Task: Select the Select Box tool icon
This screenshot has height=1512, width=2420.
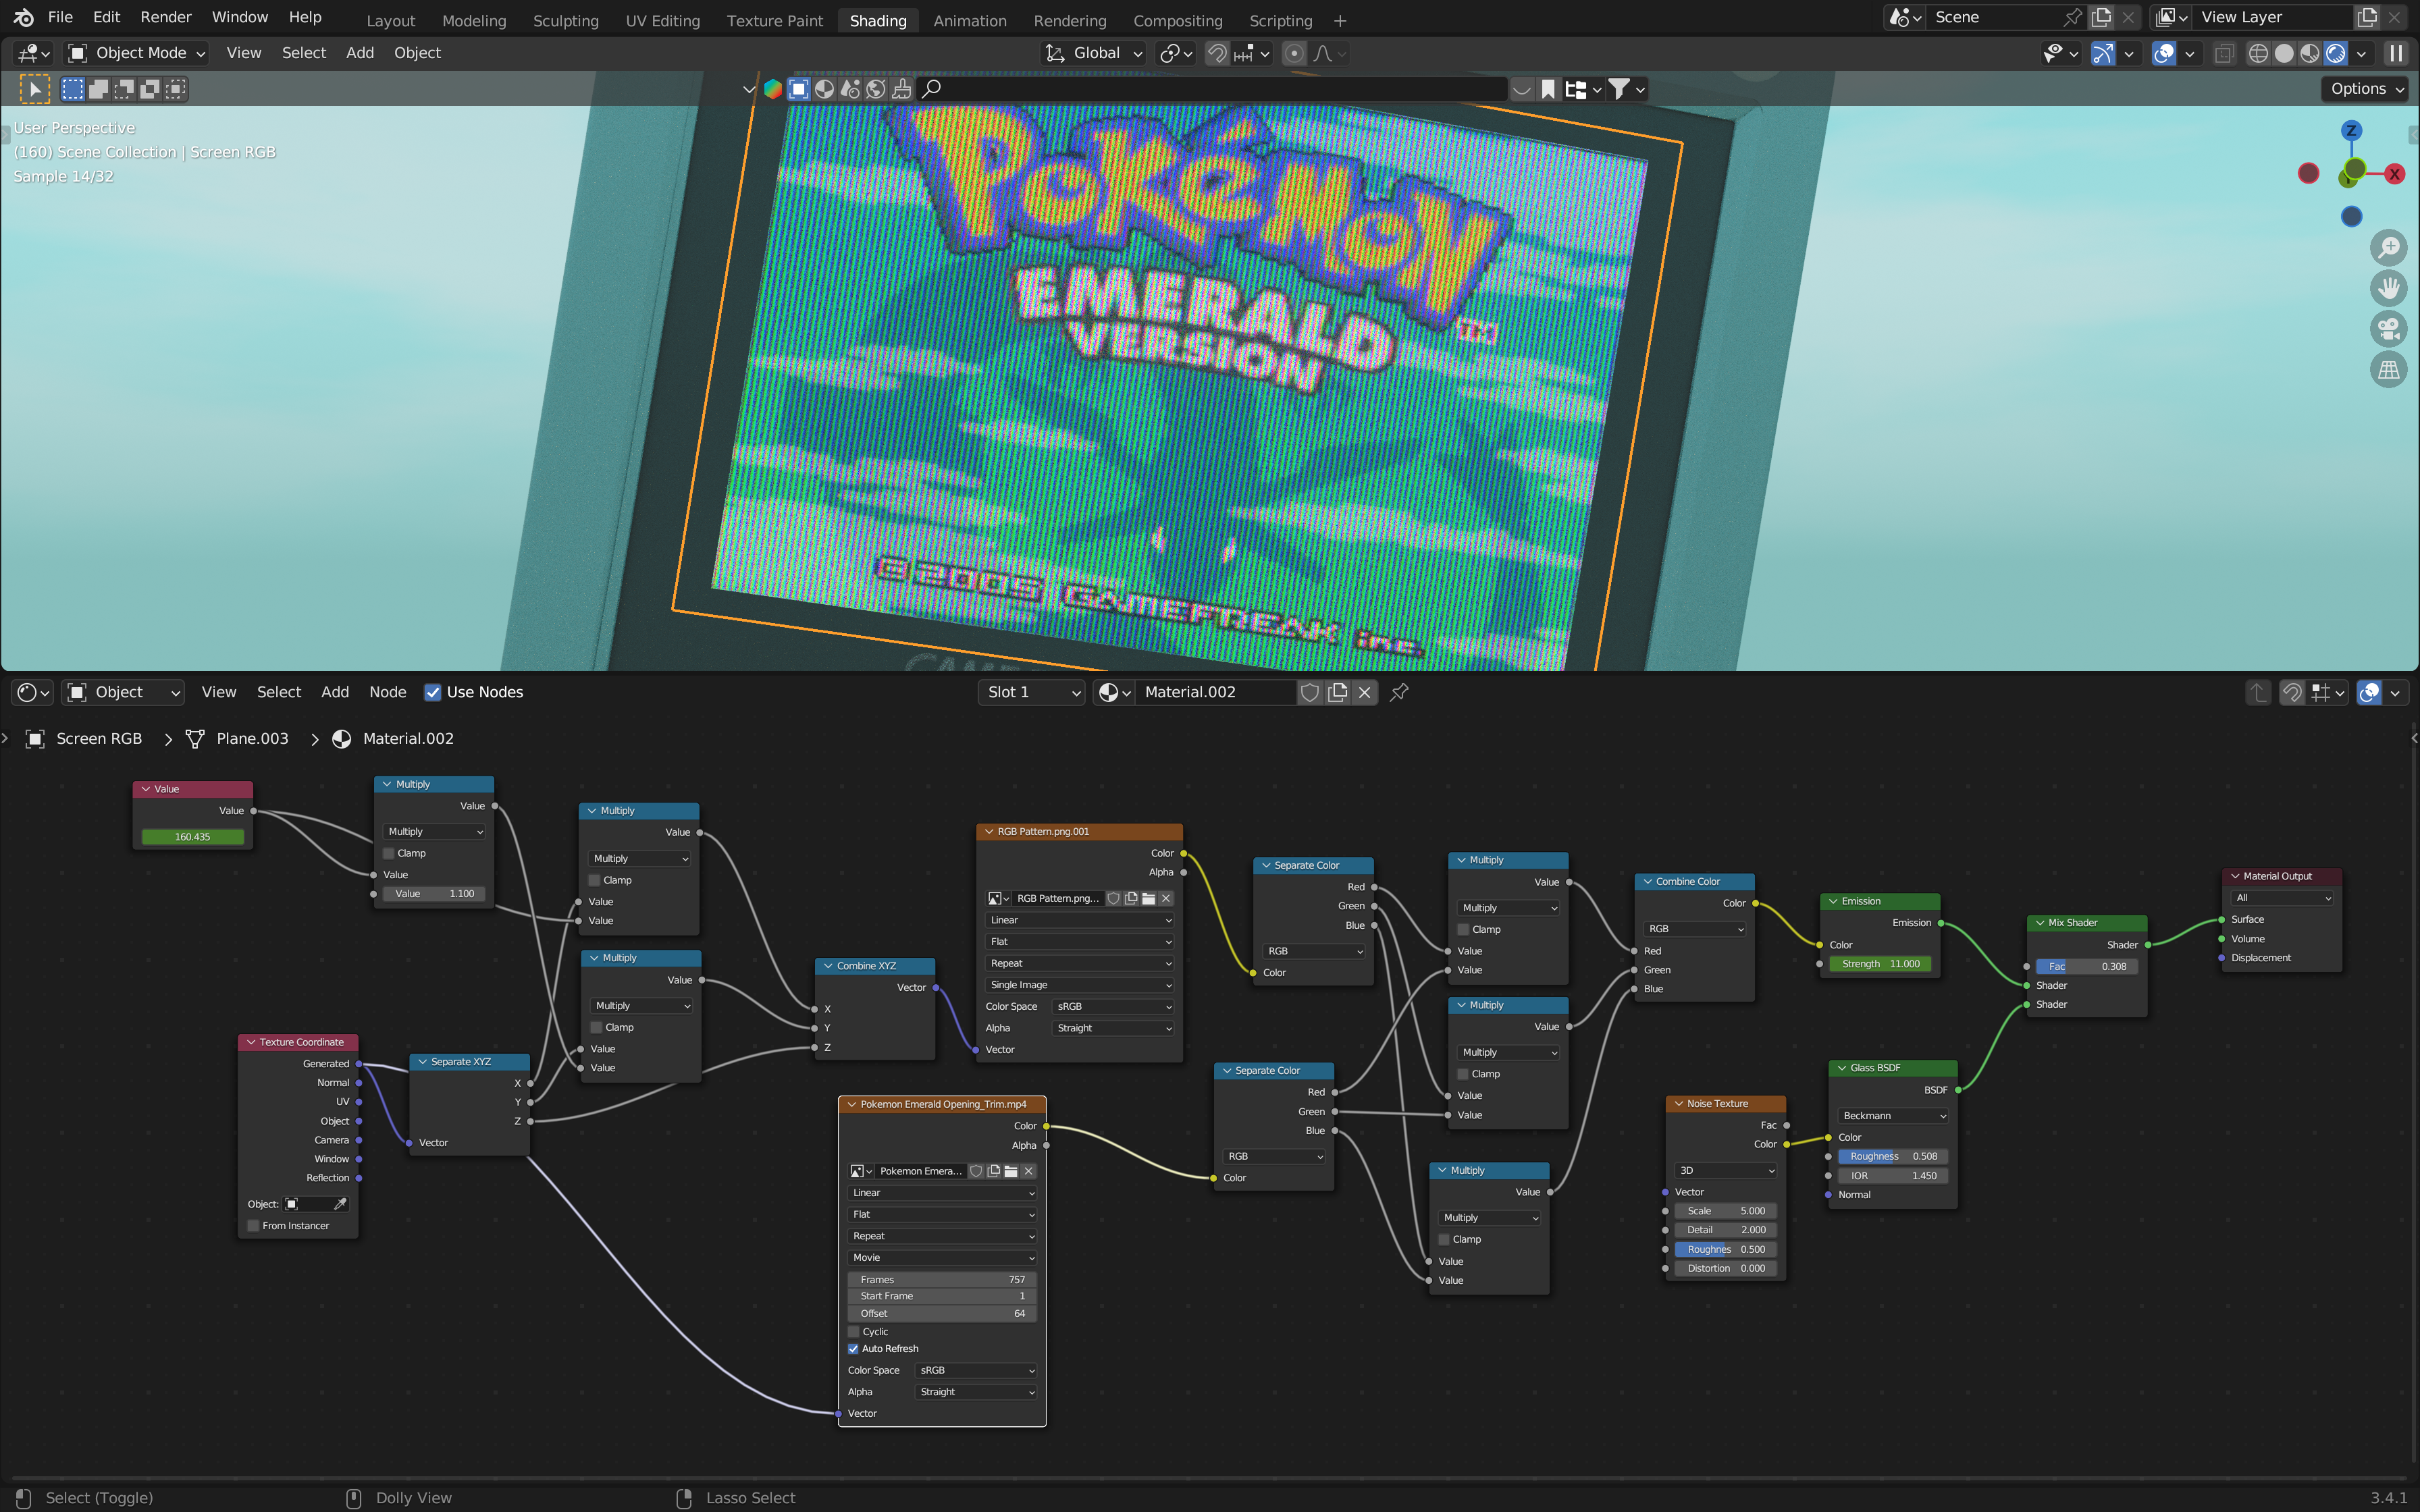Action: (x=73, y=89)
